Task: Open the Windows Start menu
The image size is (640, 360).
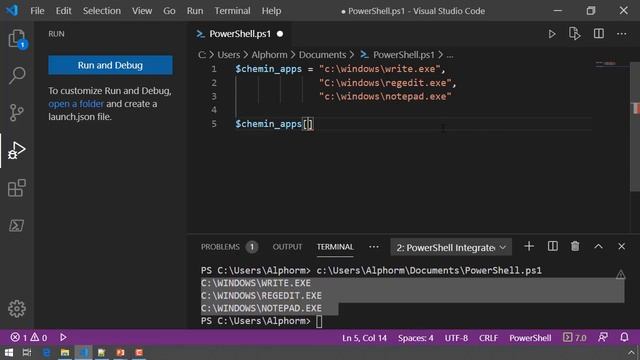Action: pos(9,353)
